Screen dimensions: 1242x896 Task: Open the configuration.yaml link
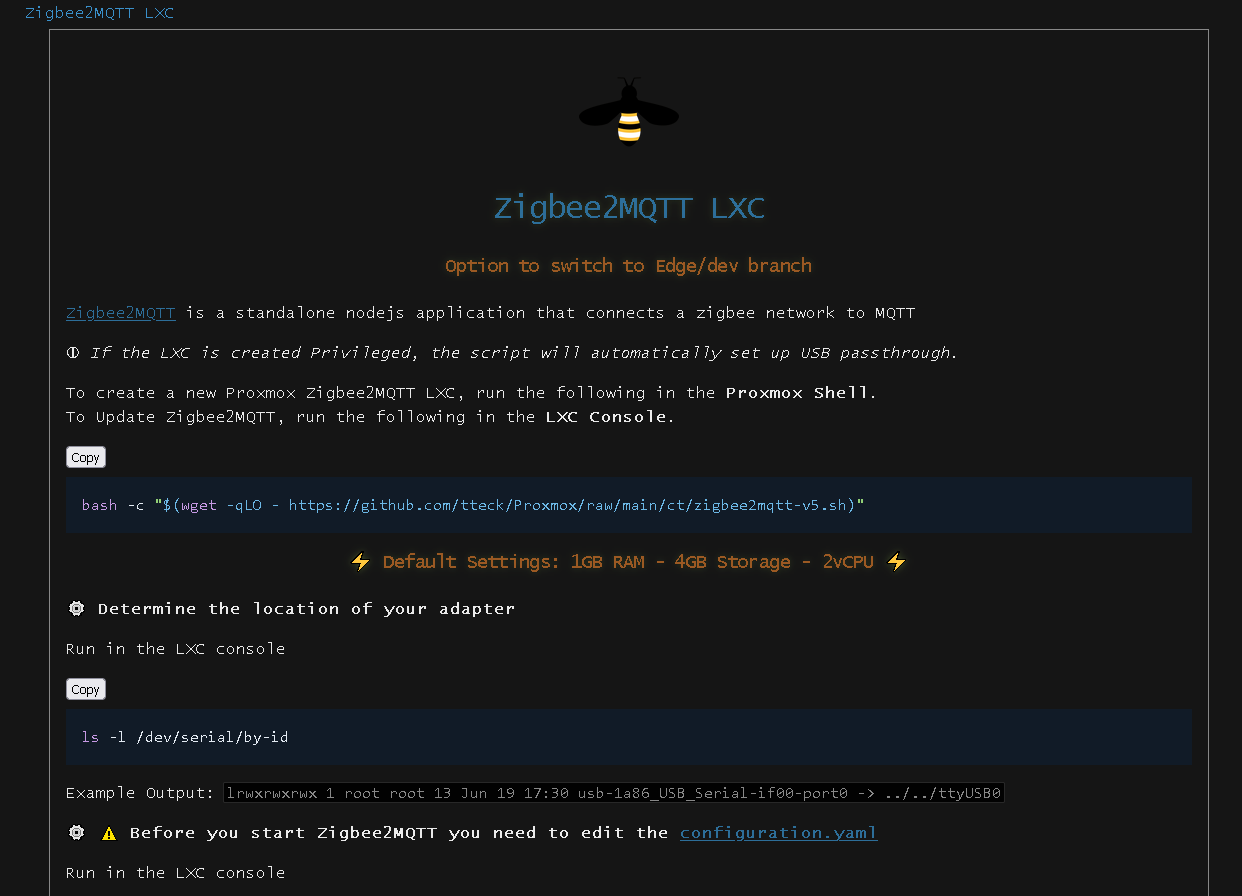(779, 833)
